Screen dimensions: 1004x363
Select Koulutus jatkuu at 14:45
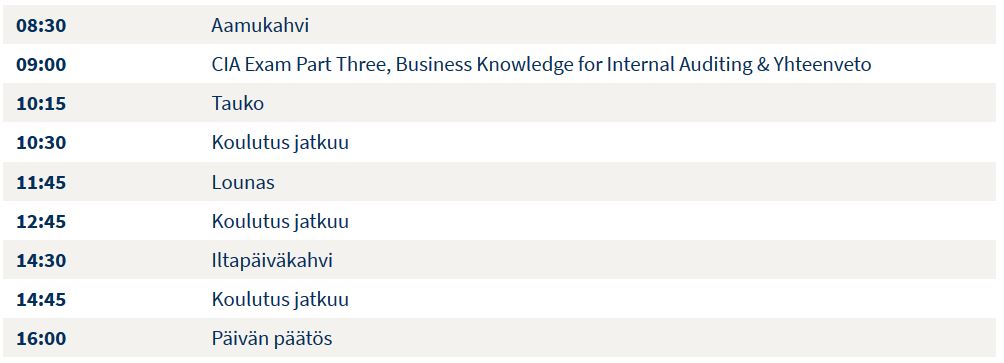(x=280, y=300)
